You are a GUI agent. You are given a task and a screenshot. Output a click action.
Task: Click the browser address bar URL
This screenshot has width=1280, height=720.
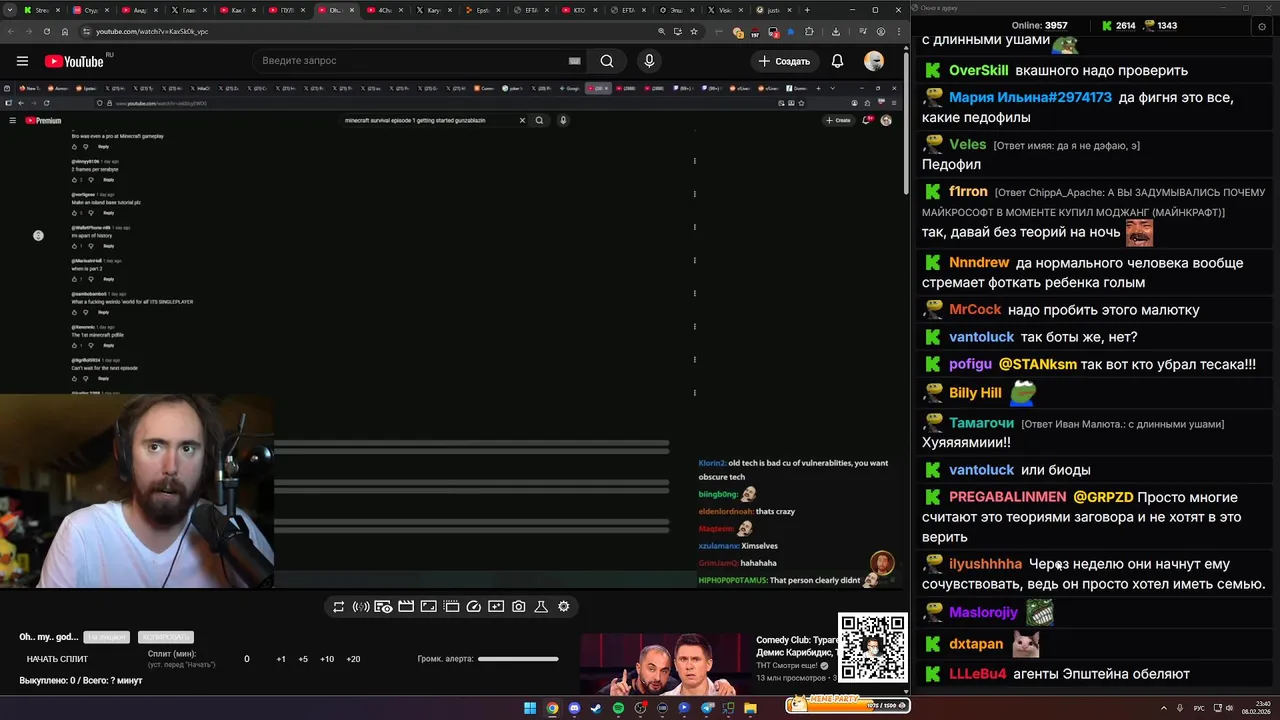coord(152,31)
